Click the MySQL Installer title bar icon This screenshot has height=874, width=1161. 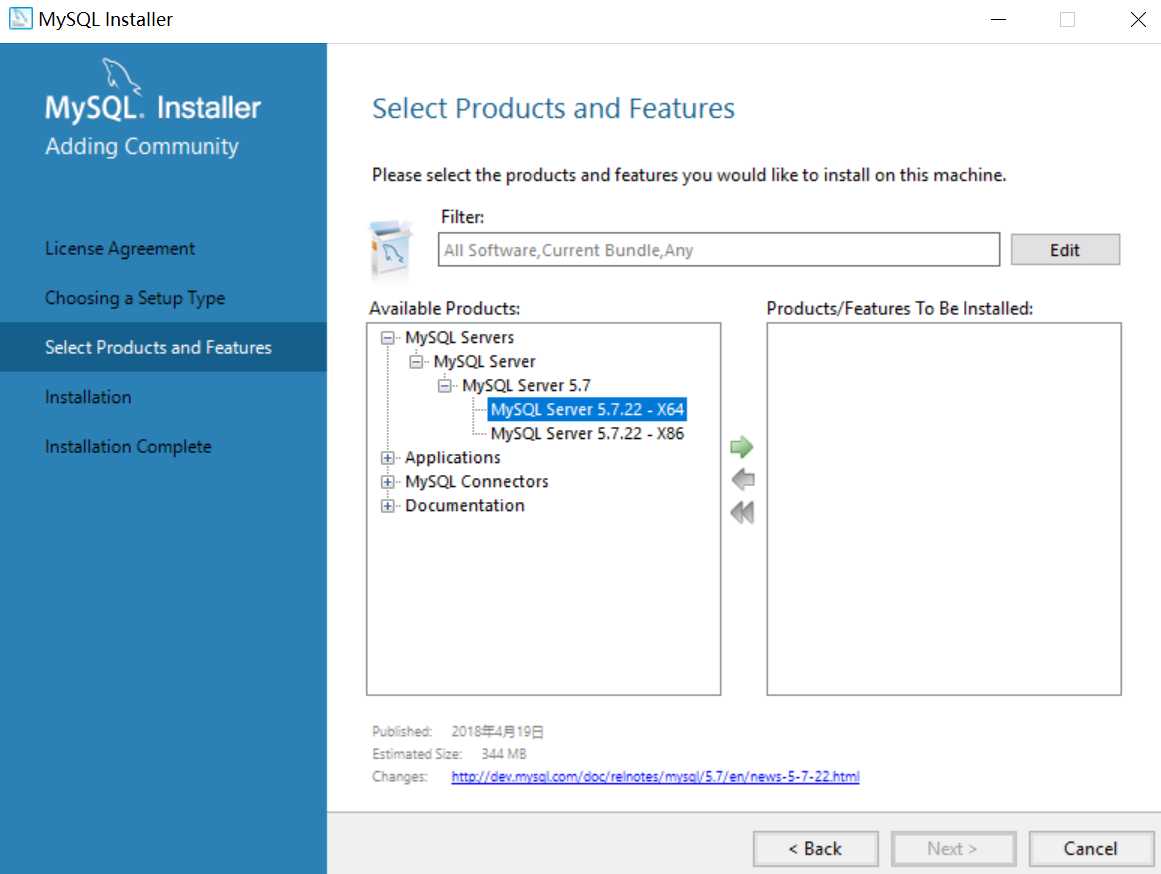(20, 19)
